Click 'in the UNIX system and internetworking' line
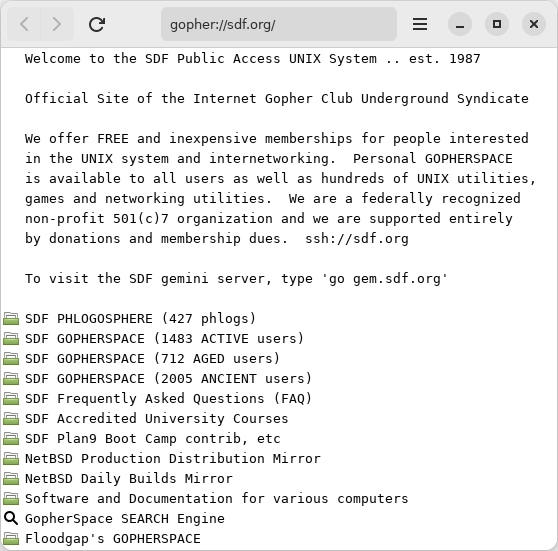Image resolution: width=558 pixels, height=551 pixels. point(269,159)
